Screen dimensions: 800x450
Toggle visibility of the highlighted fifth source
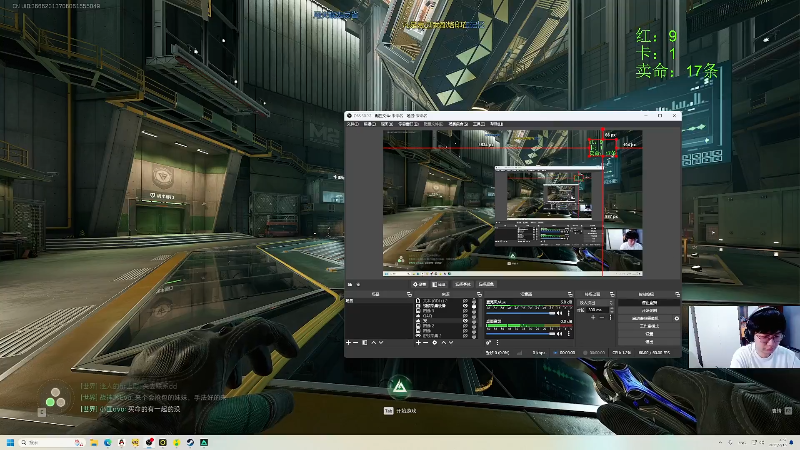pyautogui.click(x=465, y=321)
